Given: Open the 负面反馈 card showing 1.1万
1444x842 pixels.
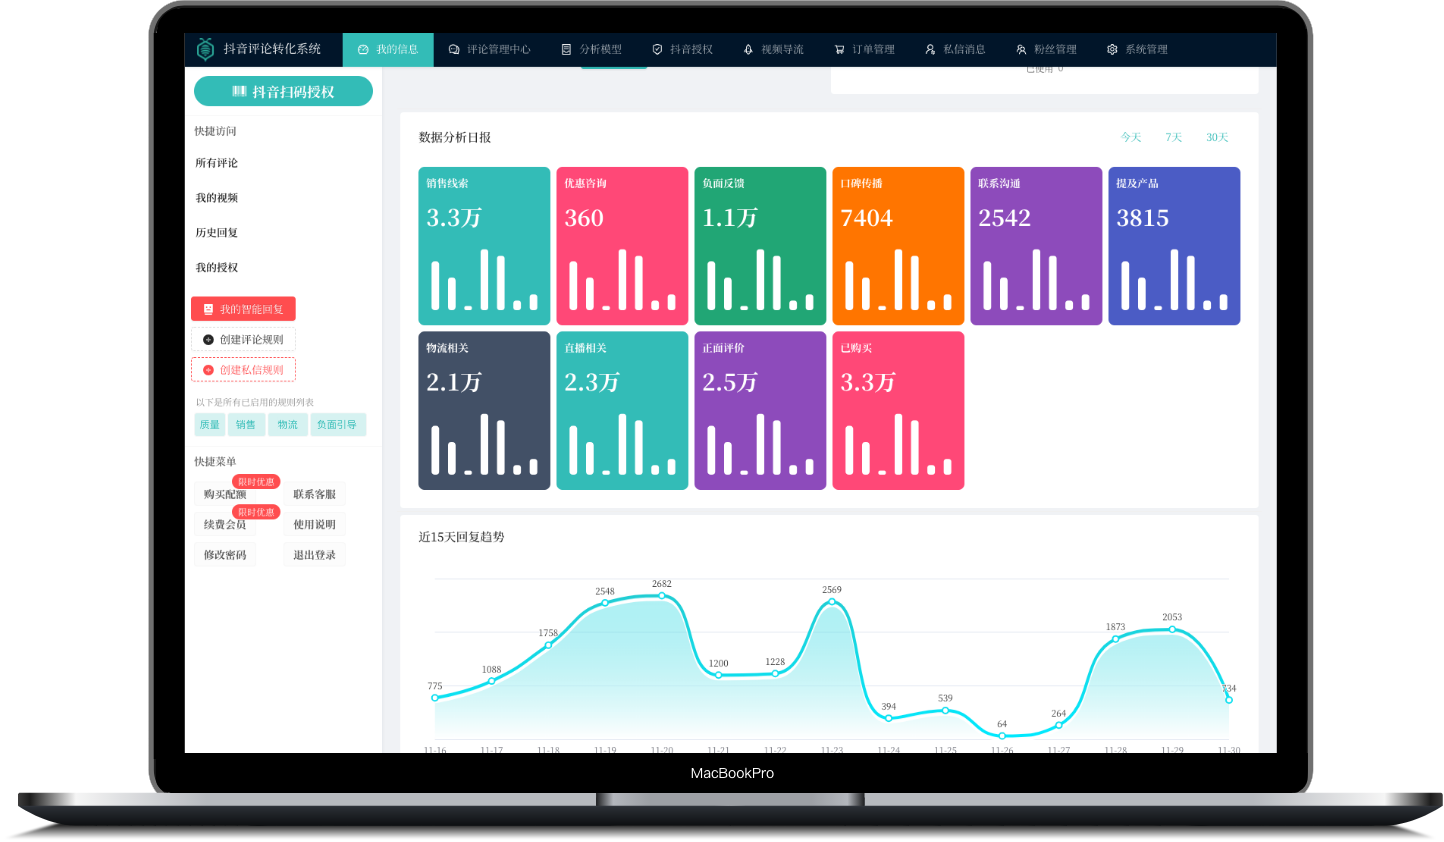Looking at the screenshot, I should (x=760, y=246).
